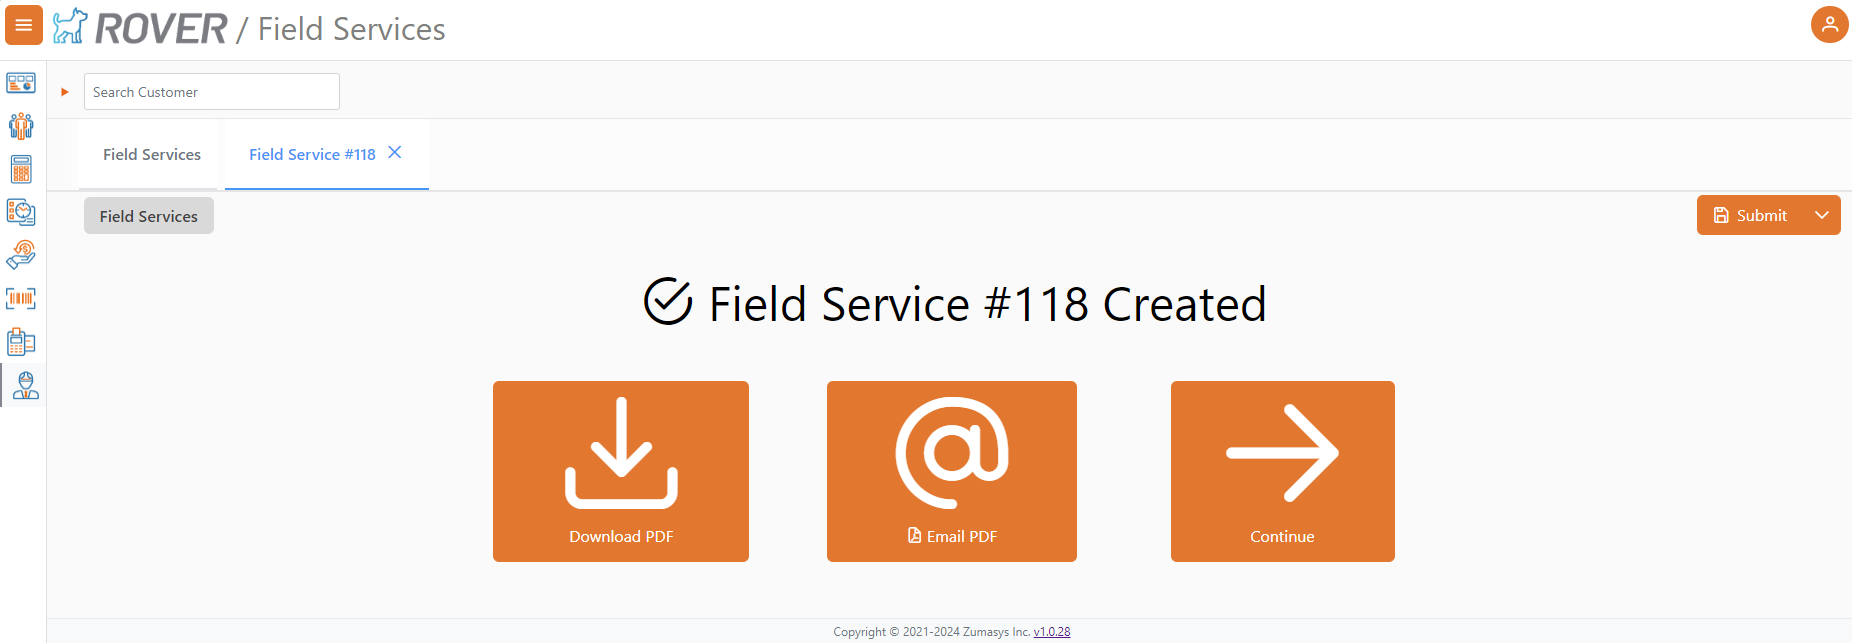Open the hand with dollar sidebar icon
The image size is (1852, 643).
[21, 255]
